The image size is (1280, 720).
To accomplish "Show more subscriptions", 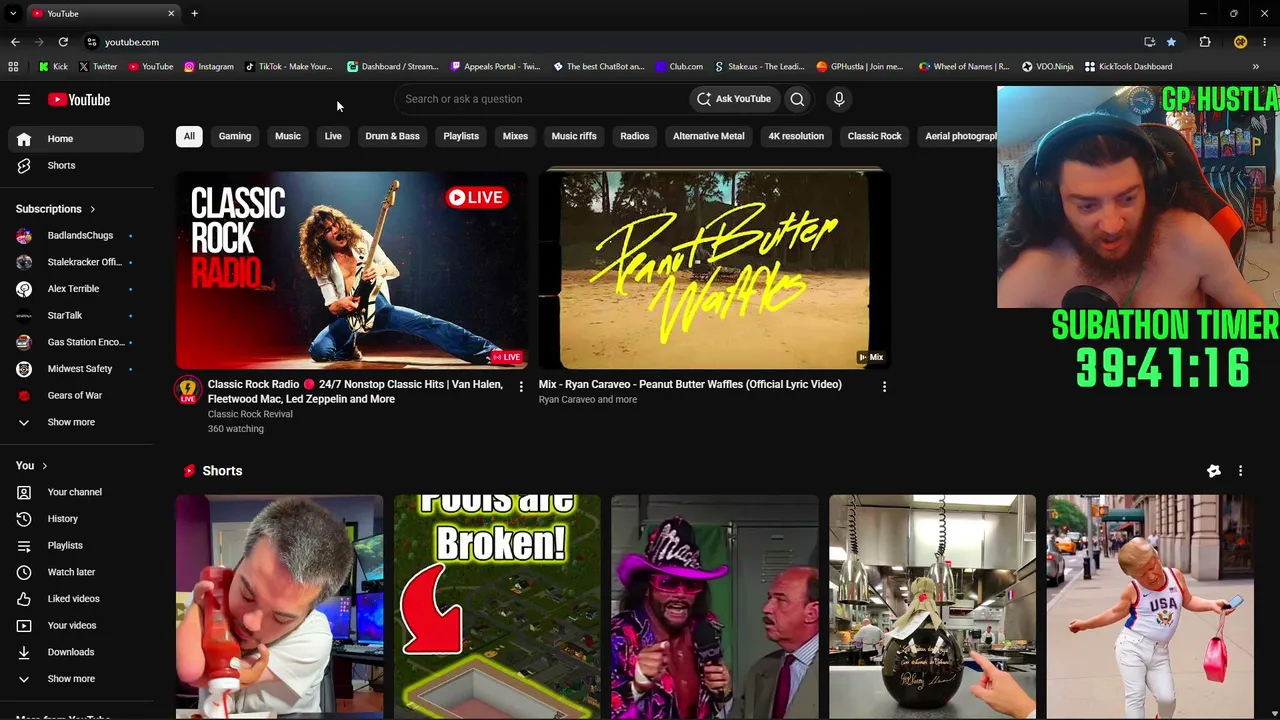I will click(76, 422).
